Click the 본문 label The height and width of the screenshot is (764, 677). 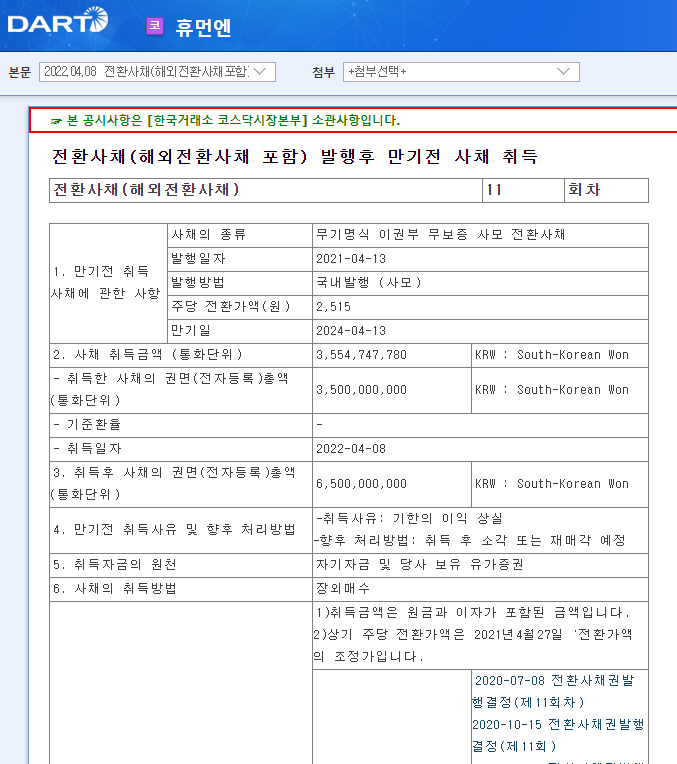[x=20, y=73]
